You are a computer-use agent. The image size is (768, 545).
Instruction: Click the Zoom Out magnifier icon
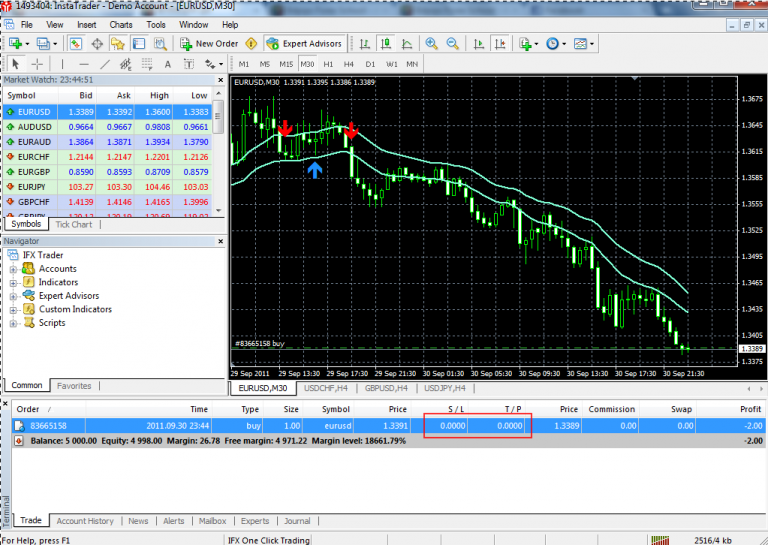[453, 44]
